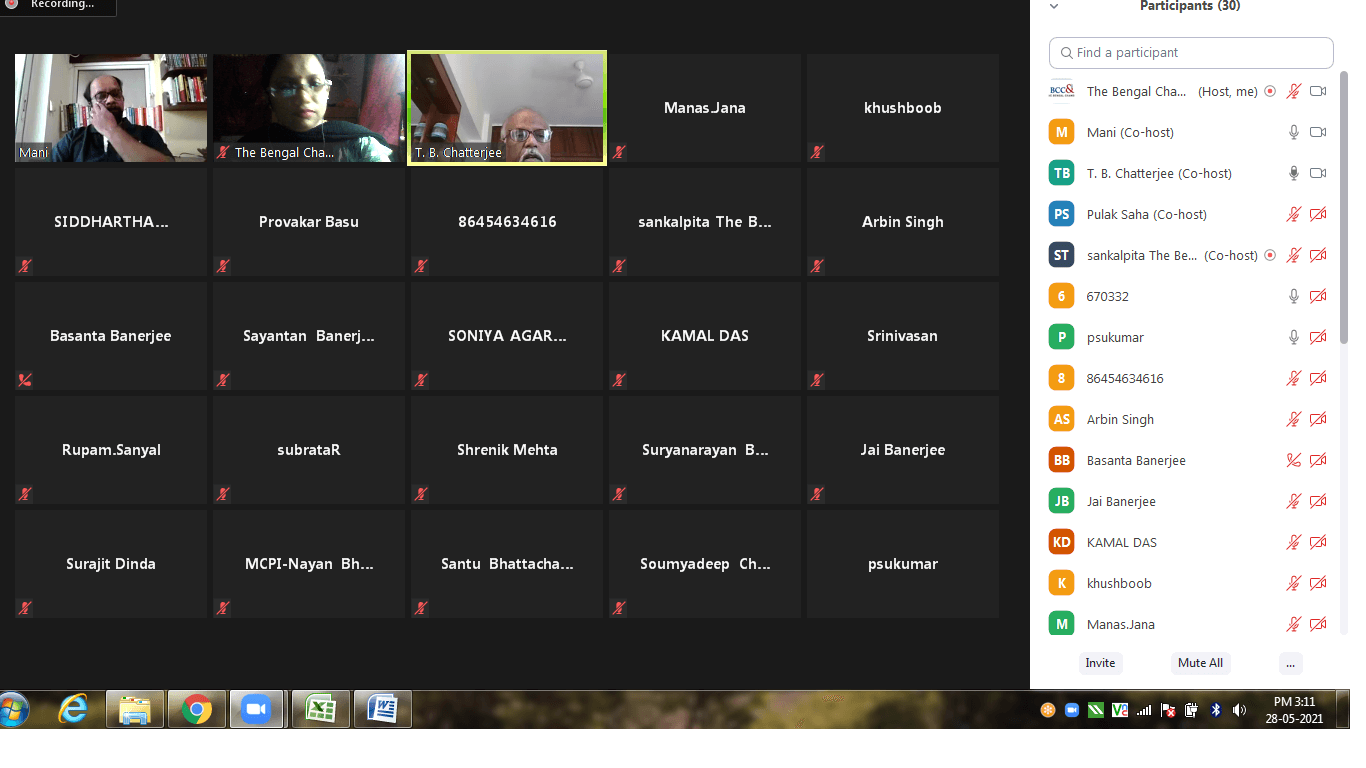Click the Mute All button
The width and height of the screenshot is (1366, 768).
point(1200,663)
